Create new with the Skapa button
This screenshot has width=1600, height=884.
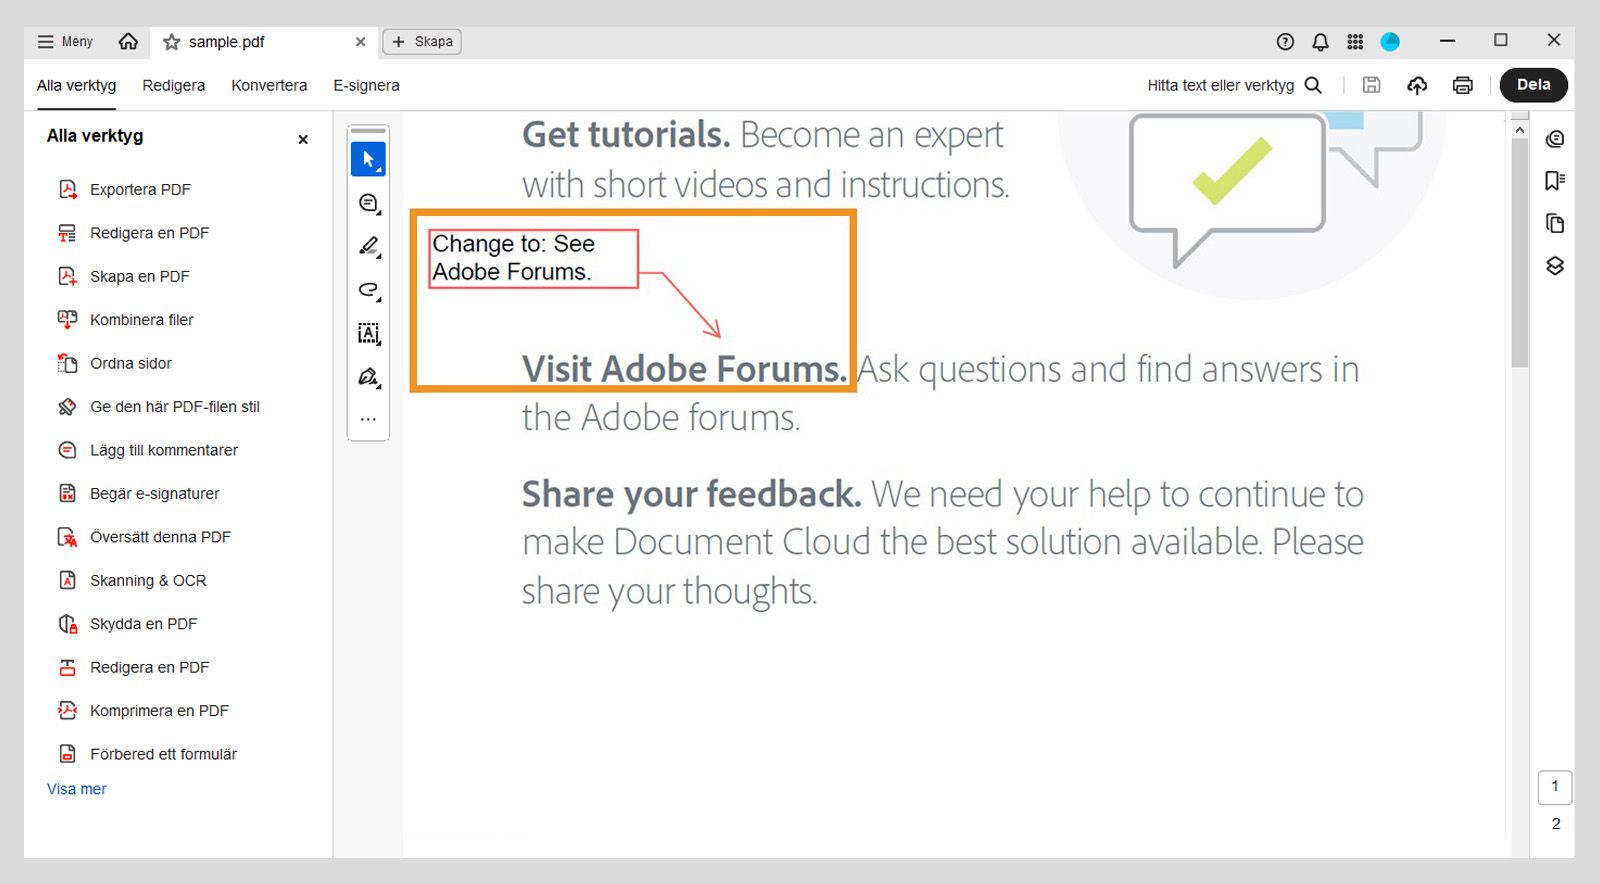pyautogui.click(x=422, y=42)
